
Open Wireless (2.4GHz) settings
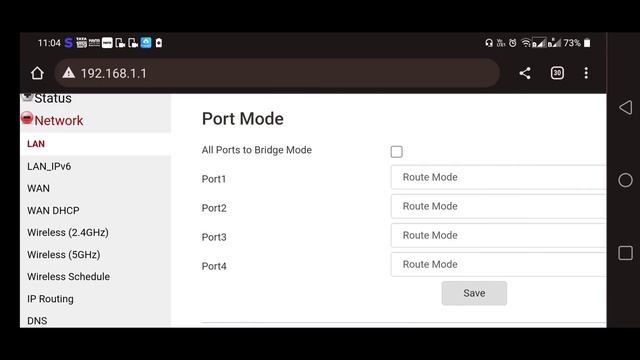click(x=68, y=233)
